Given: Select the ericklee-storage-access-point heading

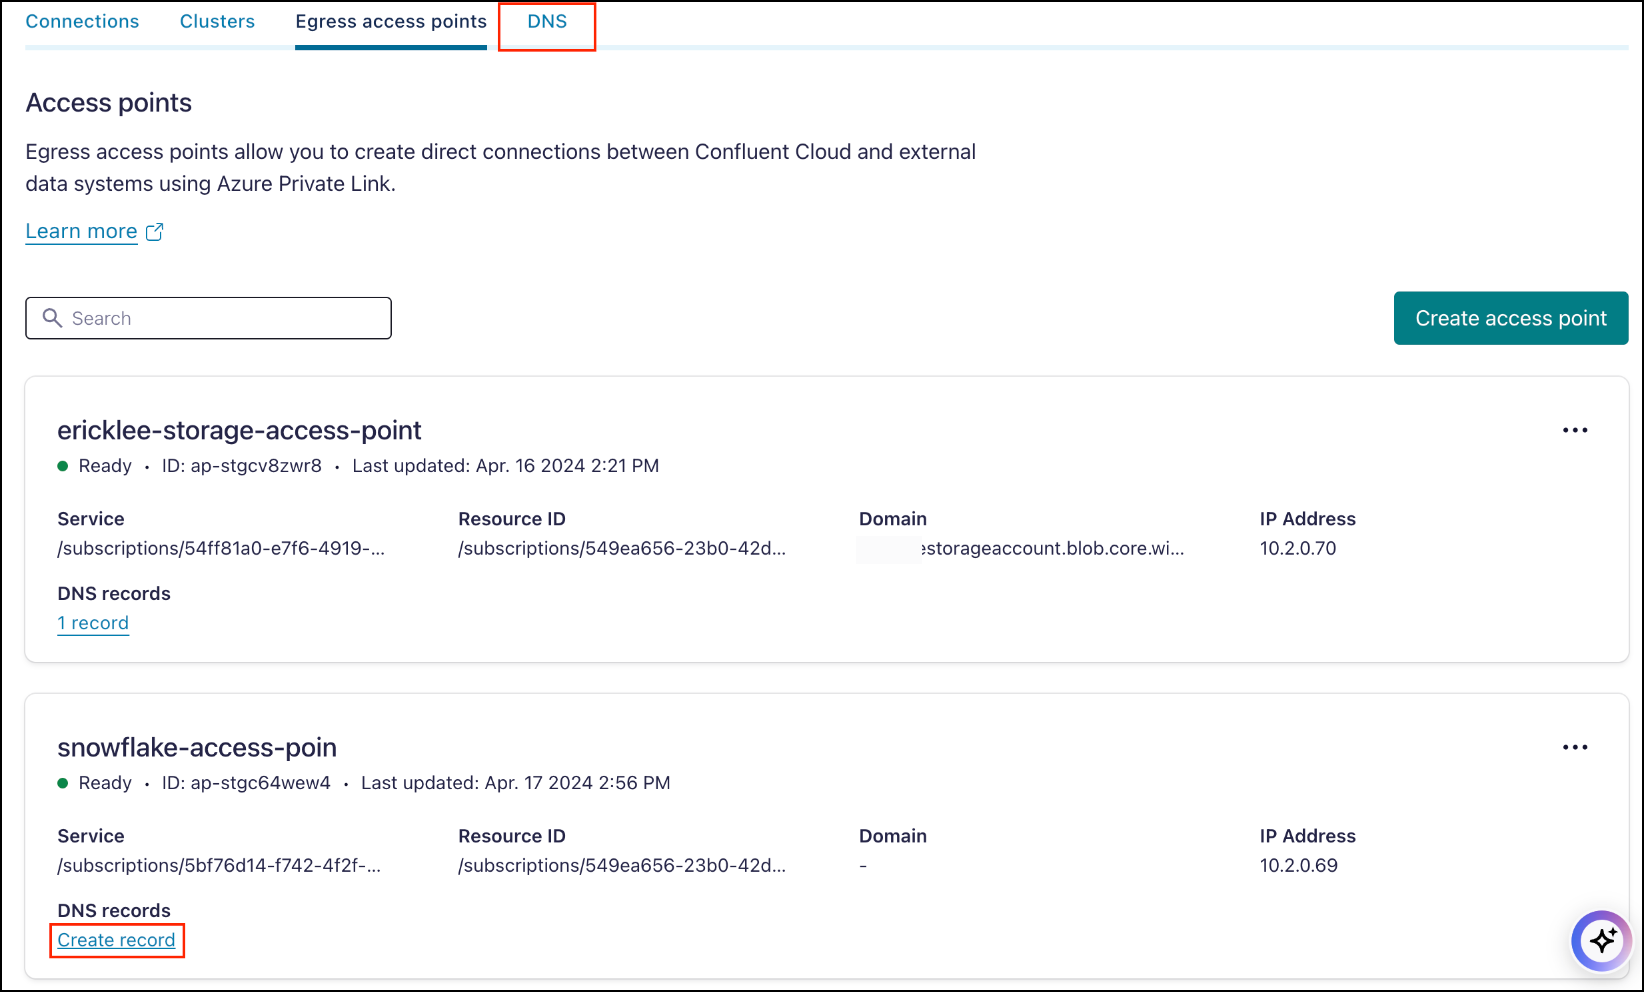Looking at the screenshot, I should (239, 430).
